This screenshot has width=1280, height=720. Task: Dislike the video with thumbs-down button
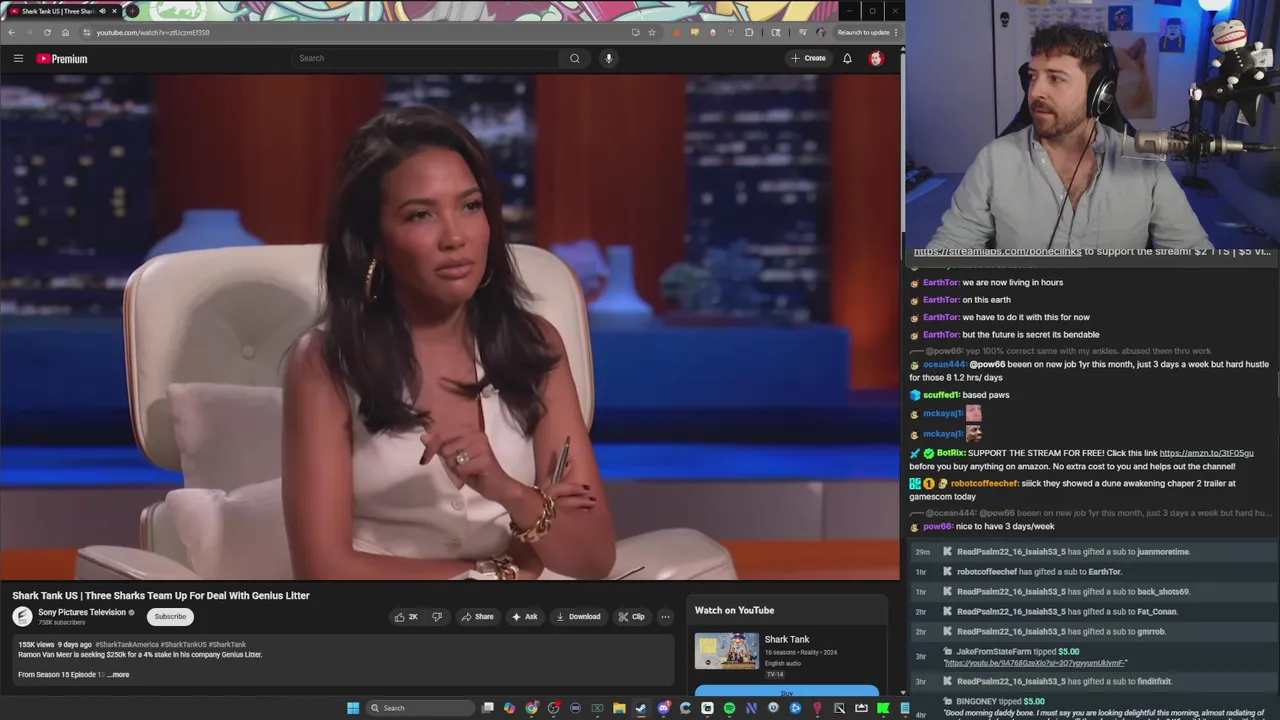[x=437, y=617]
